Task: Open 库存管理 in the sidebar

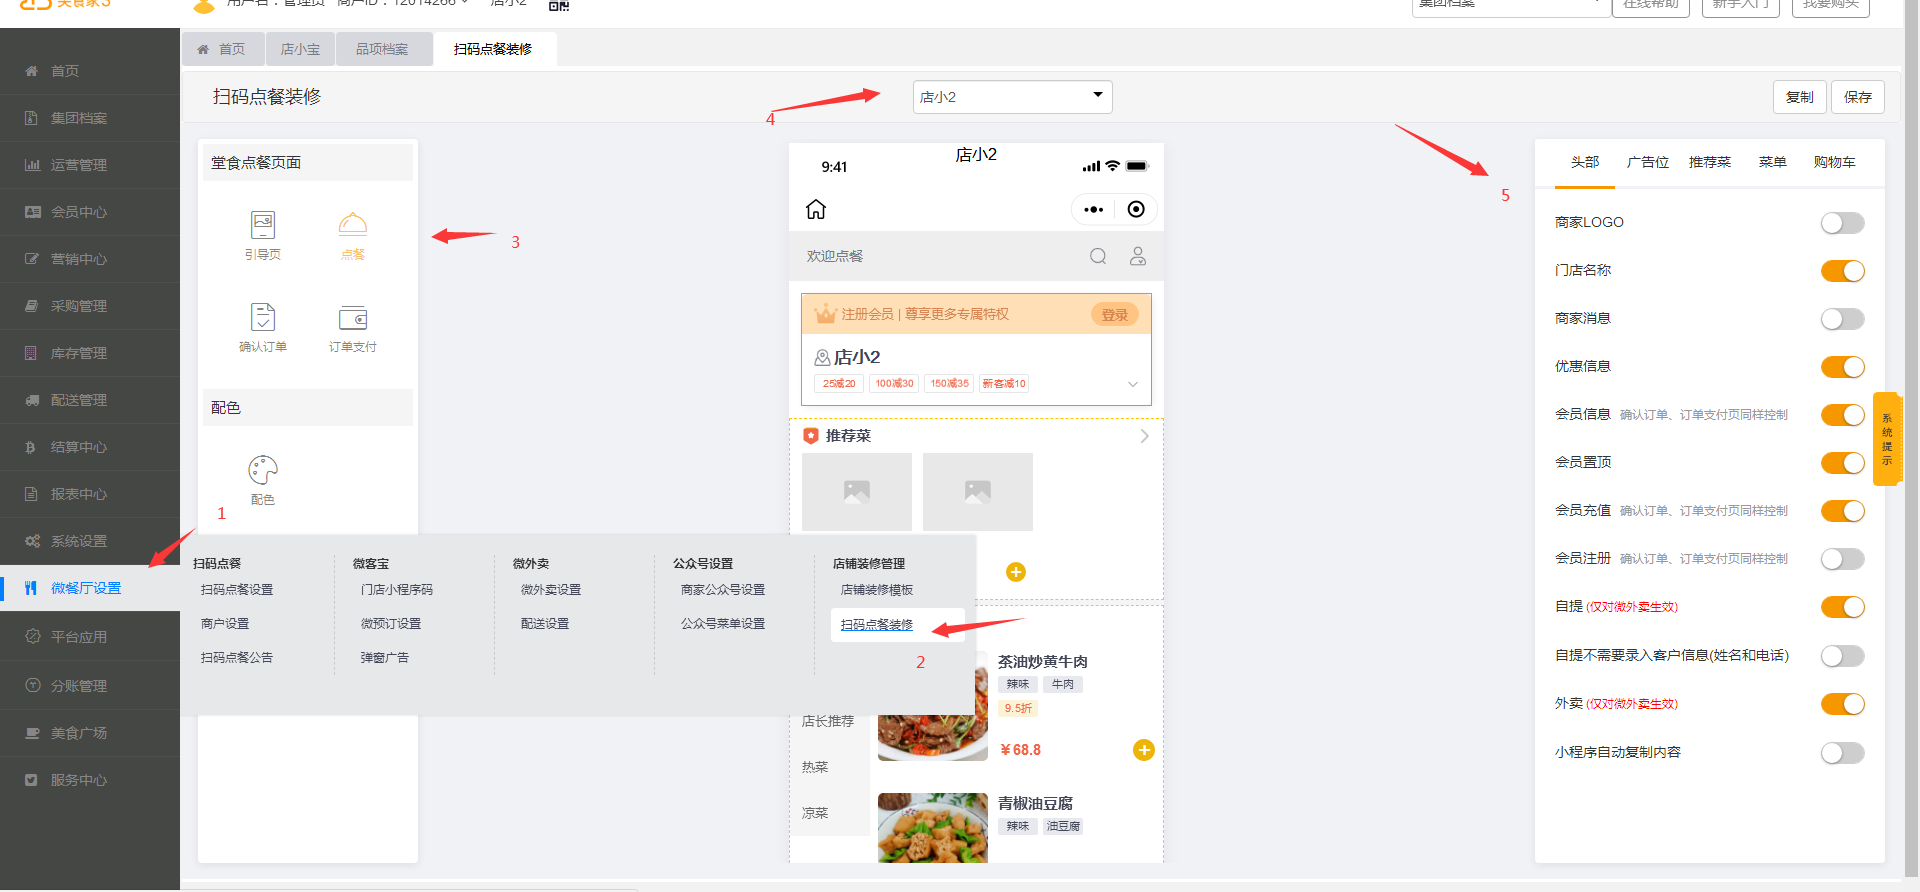Action: pyautogui.click(x=90, y=353)
